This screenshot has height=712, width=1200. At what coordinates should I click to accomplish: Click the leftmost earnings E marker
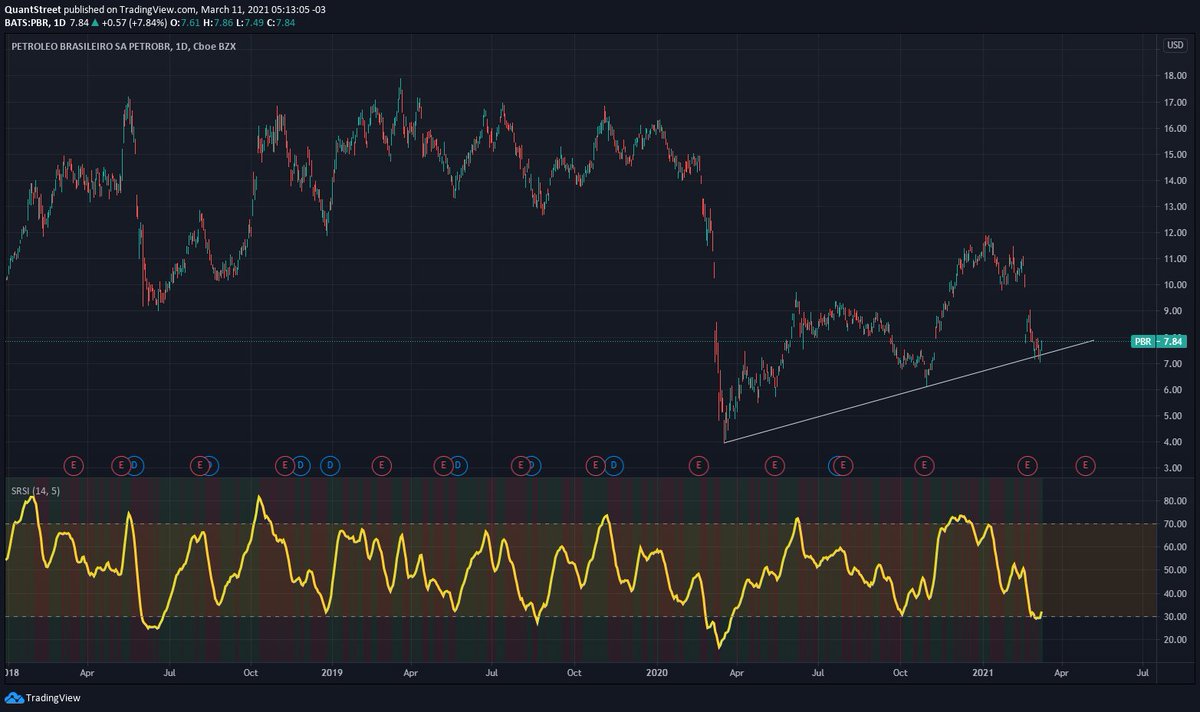tap(73, 464)
